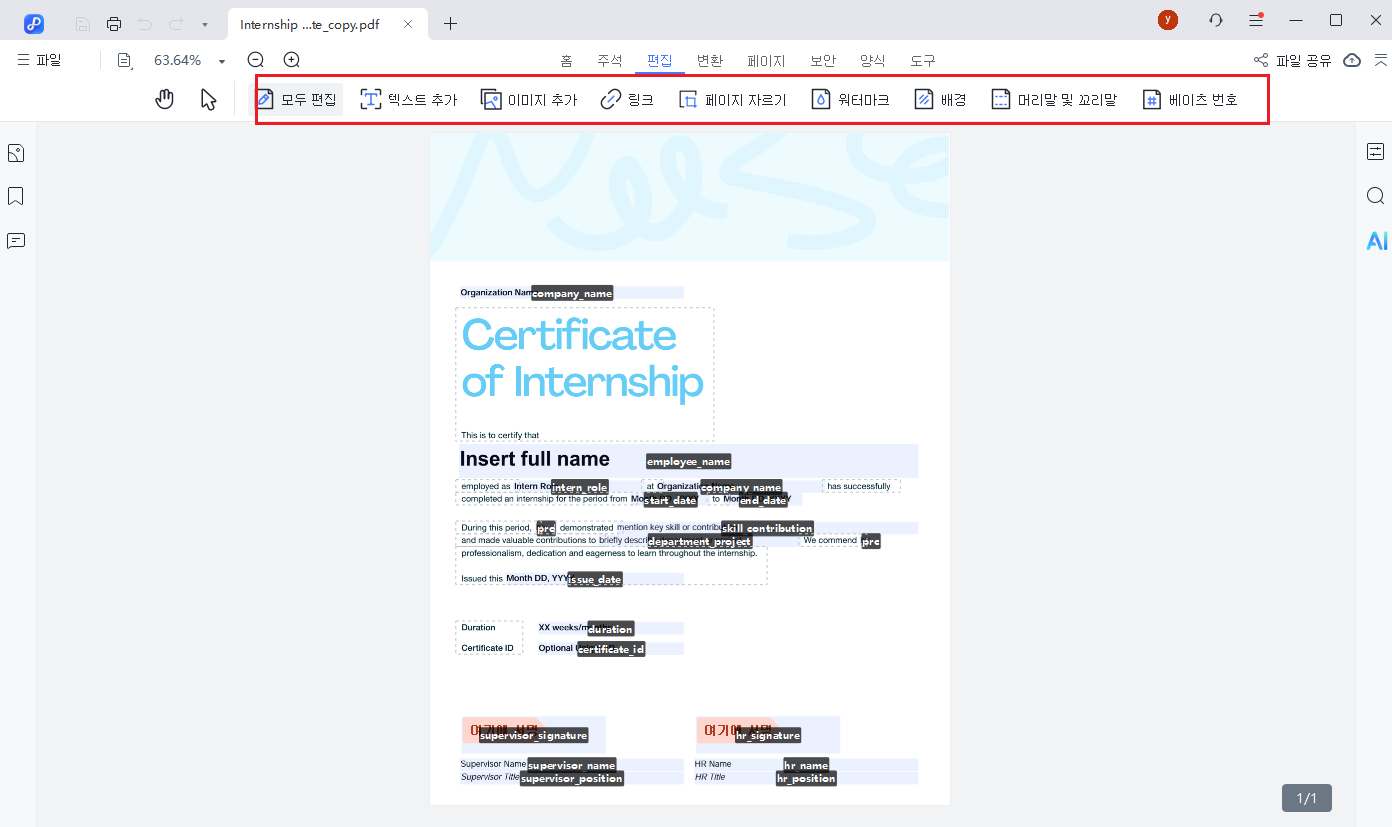Image resolution: width=1392 pixels, height=827 pixels.
Task: Click the 텍스트 추가 button
Action: point(408,99)
